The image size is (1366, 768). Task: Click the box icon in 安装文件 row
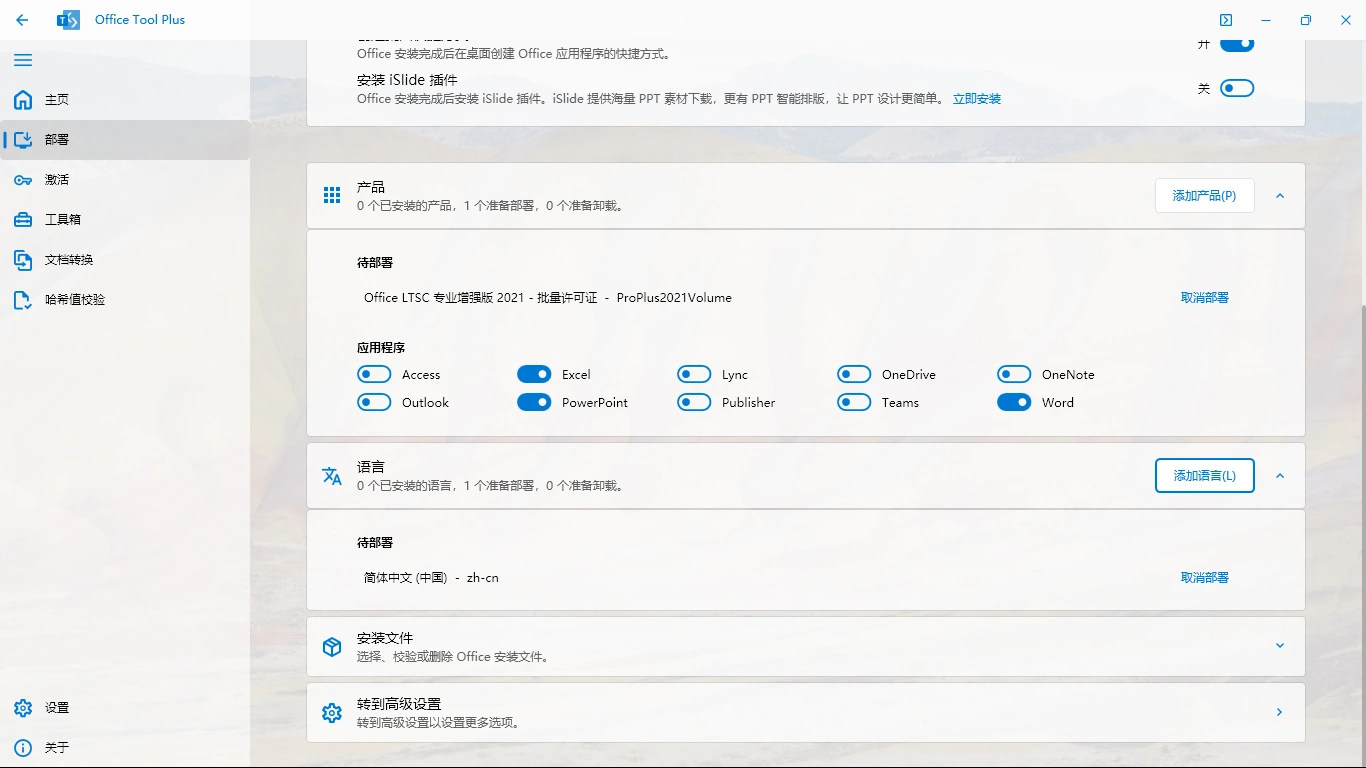332,647
